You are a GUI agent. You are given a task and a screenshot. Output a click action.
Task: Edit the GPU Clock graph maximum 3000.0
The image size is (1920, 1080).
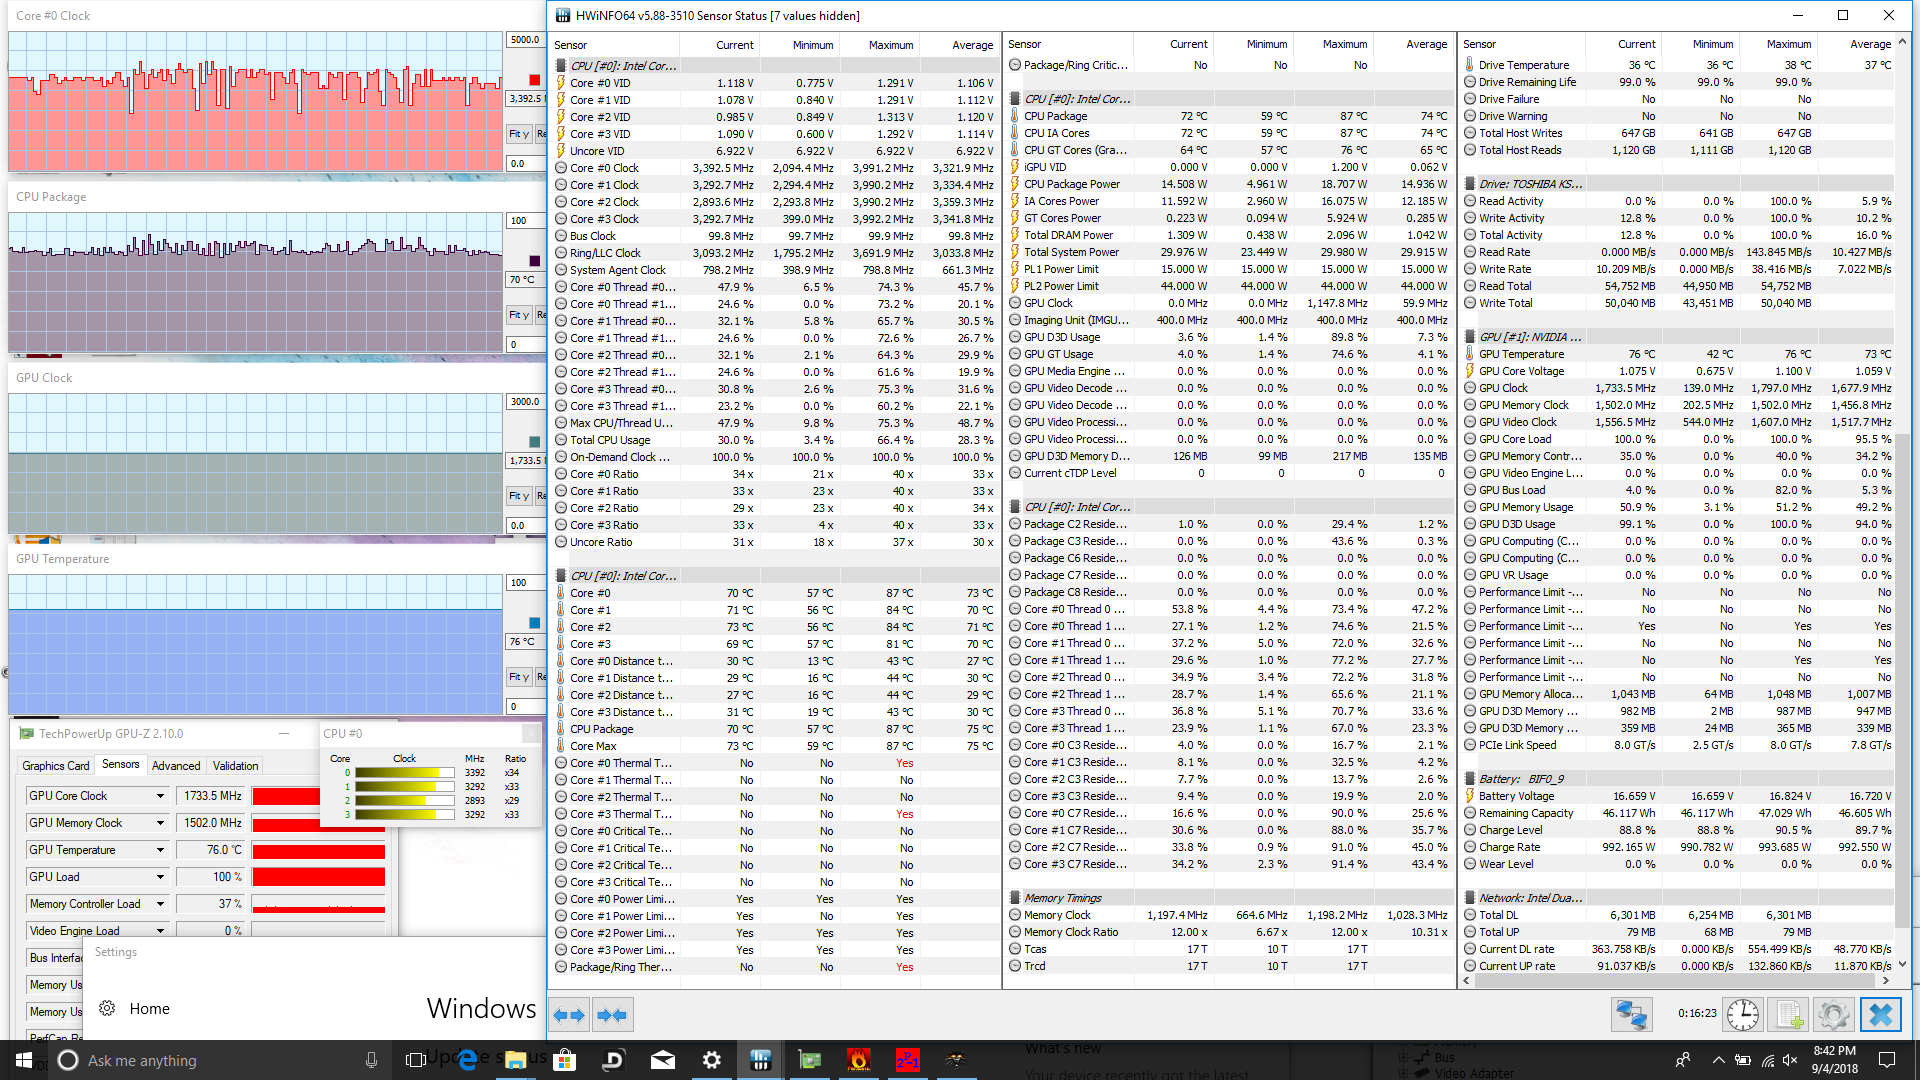[x=526, y=402]
